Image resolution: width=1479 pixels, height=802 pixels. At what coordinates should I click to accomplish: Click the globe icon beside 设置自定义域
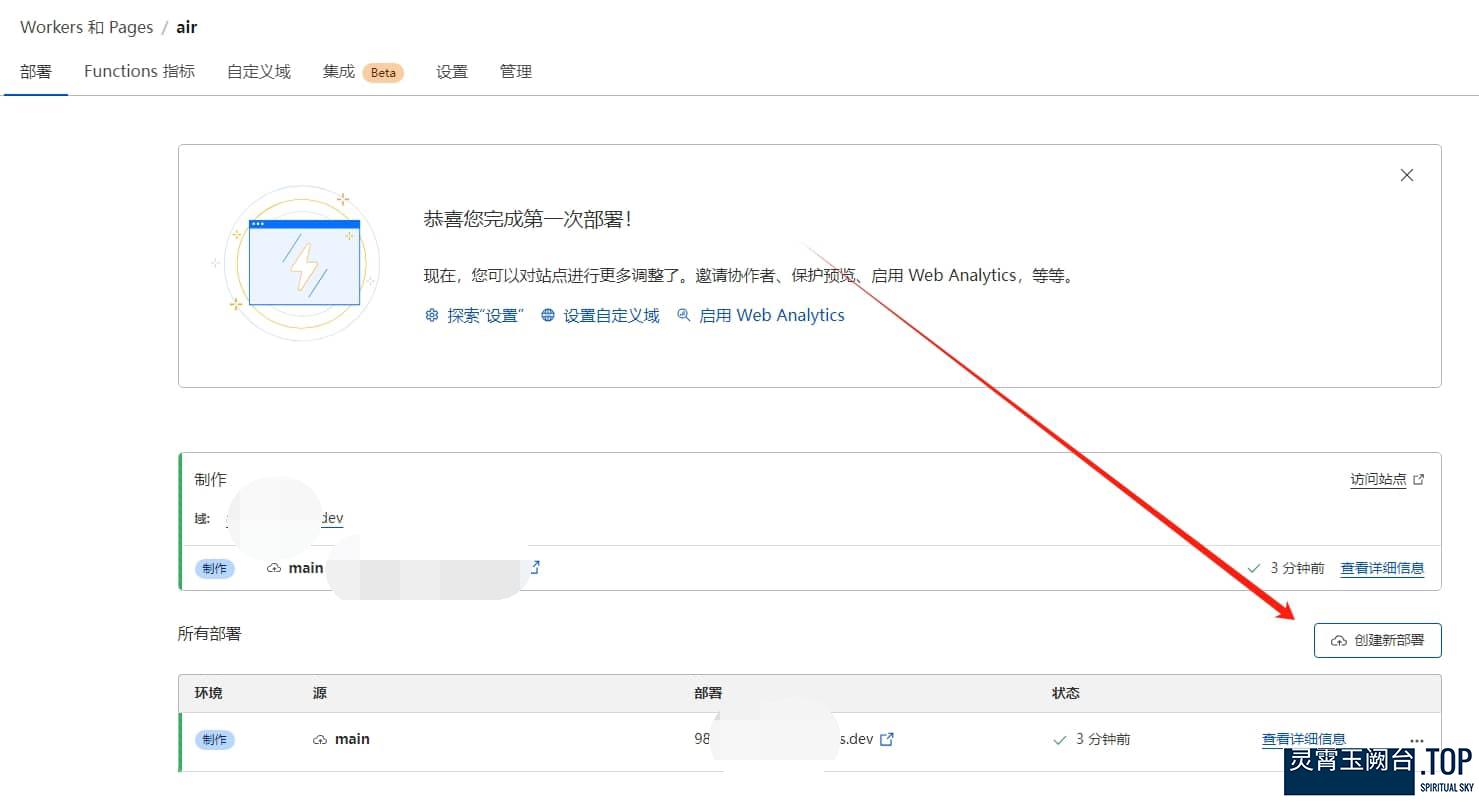548,315
